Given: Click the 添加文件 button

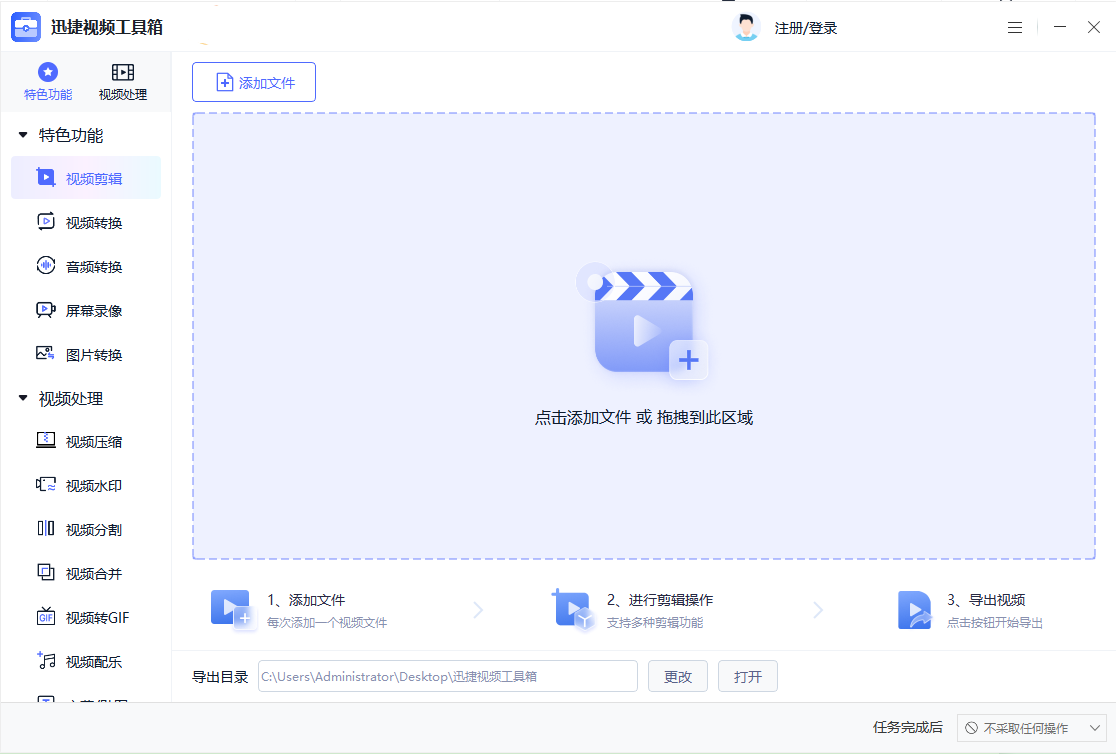Looking at the screenshot, I should point(253,82).
